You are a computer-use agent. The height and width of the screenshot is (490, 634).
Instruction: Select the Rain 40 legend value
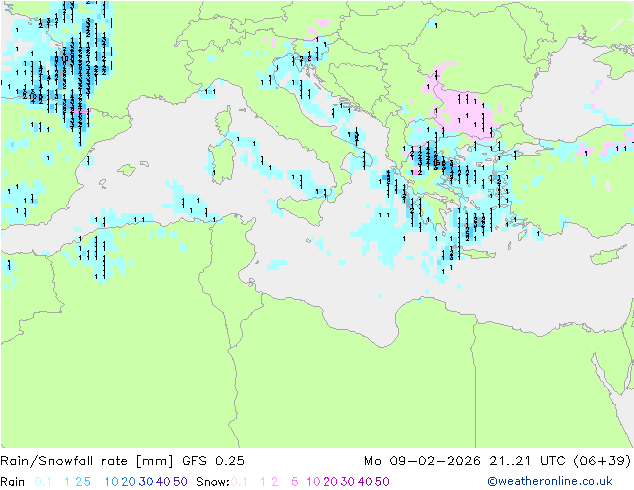pyautogui.click(x=163, y=482)
